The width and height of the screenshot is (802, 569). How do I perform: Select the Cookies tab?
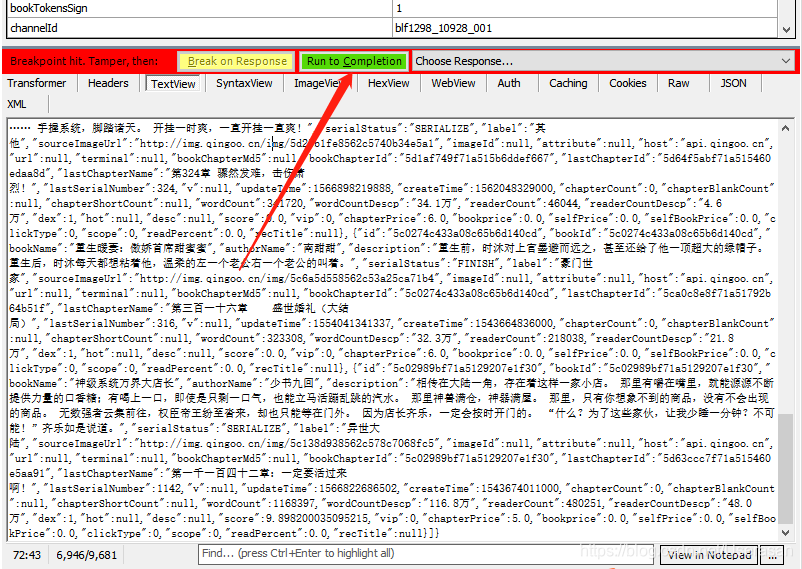628,83
